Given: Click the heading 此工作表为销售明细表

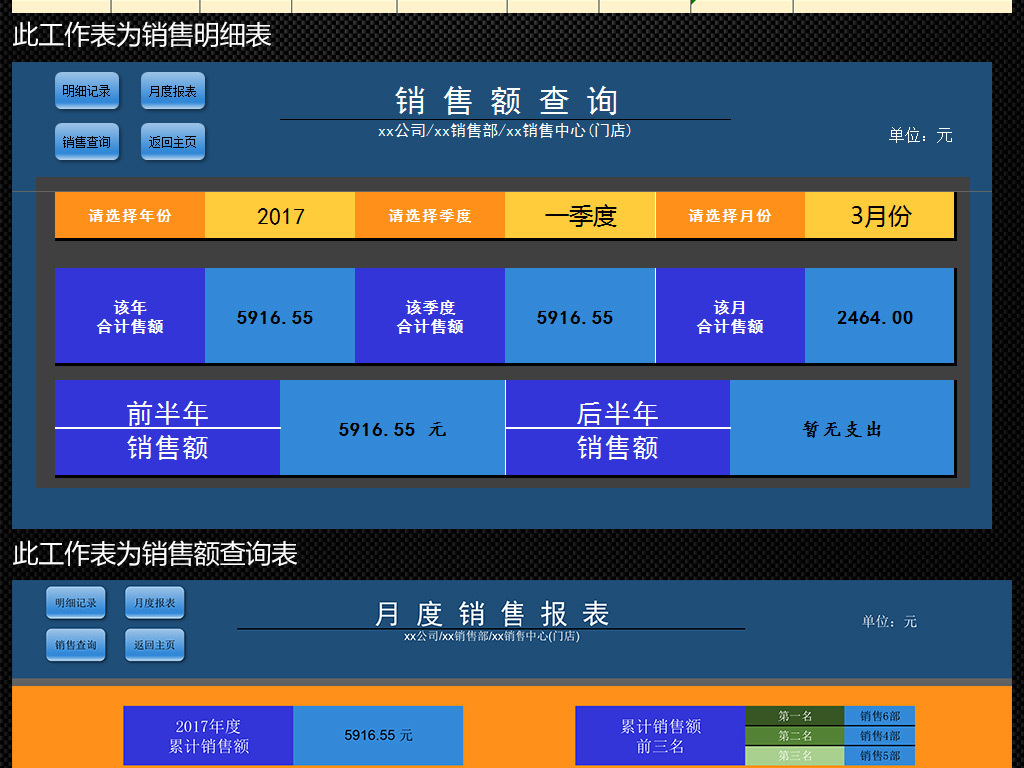Looking at the screenshot, I should pyautogui.click(x=142, y=35).
